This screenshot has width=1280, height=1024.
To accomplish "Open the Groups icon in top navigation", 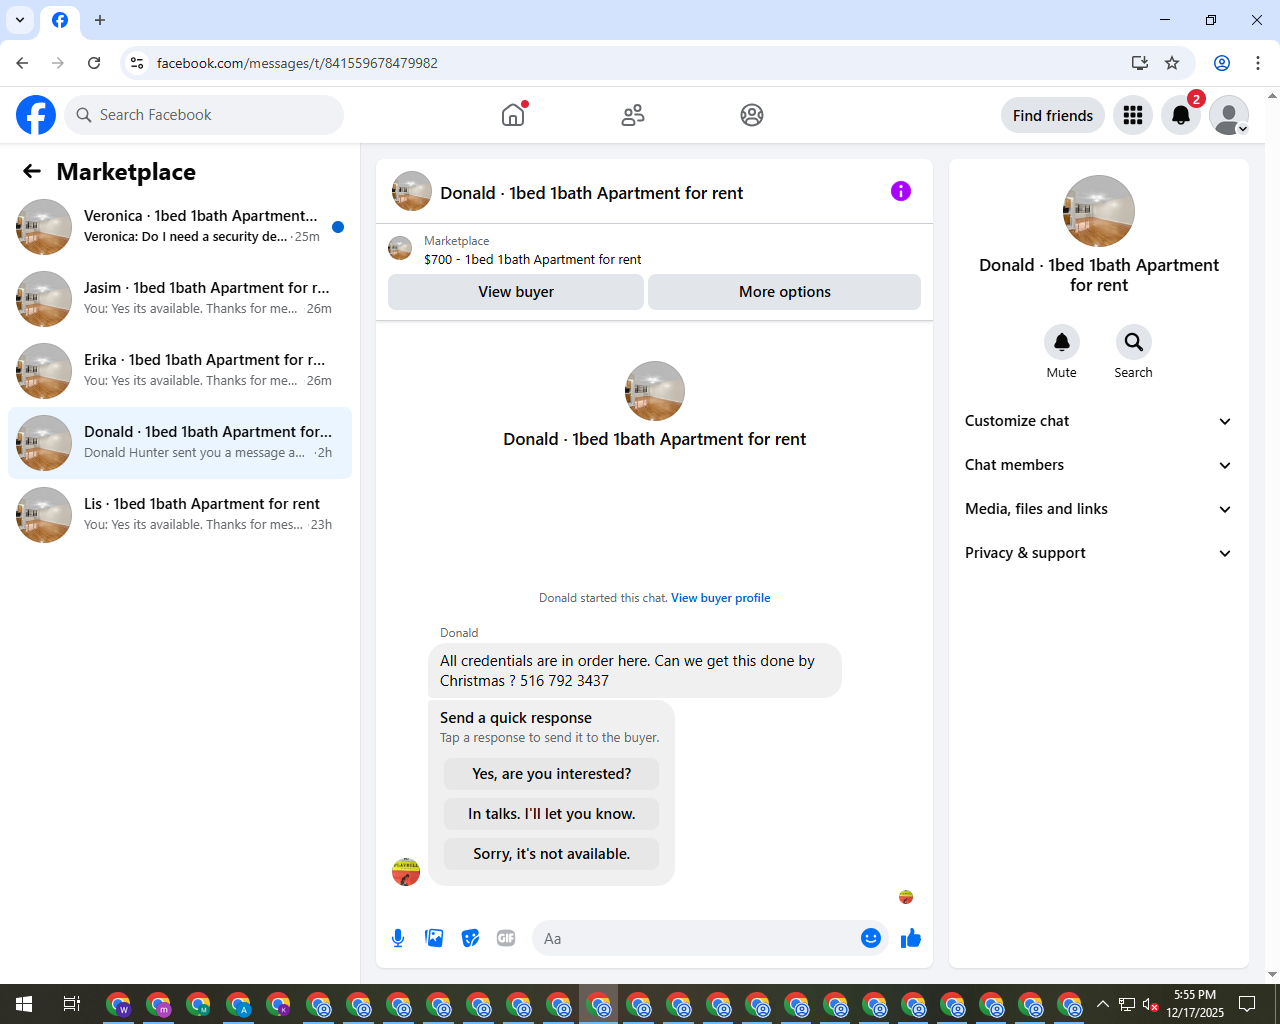I will [x=752, y=115].
